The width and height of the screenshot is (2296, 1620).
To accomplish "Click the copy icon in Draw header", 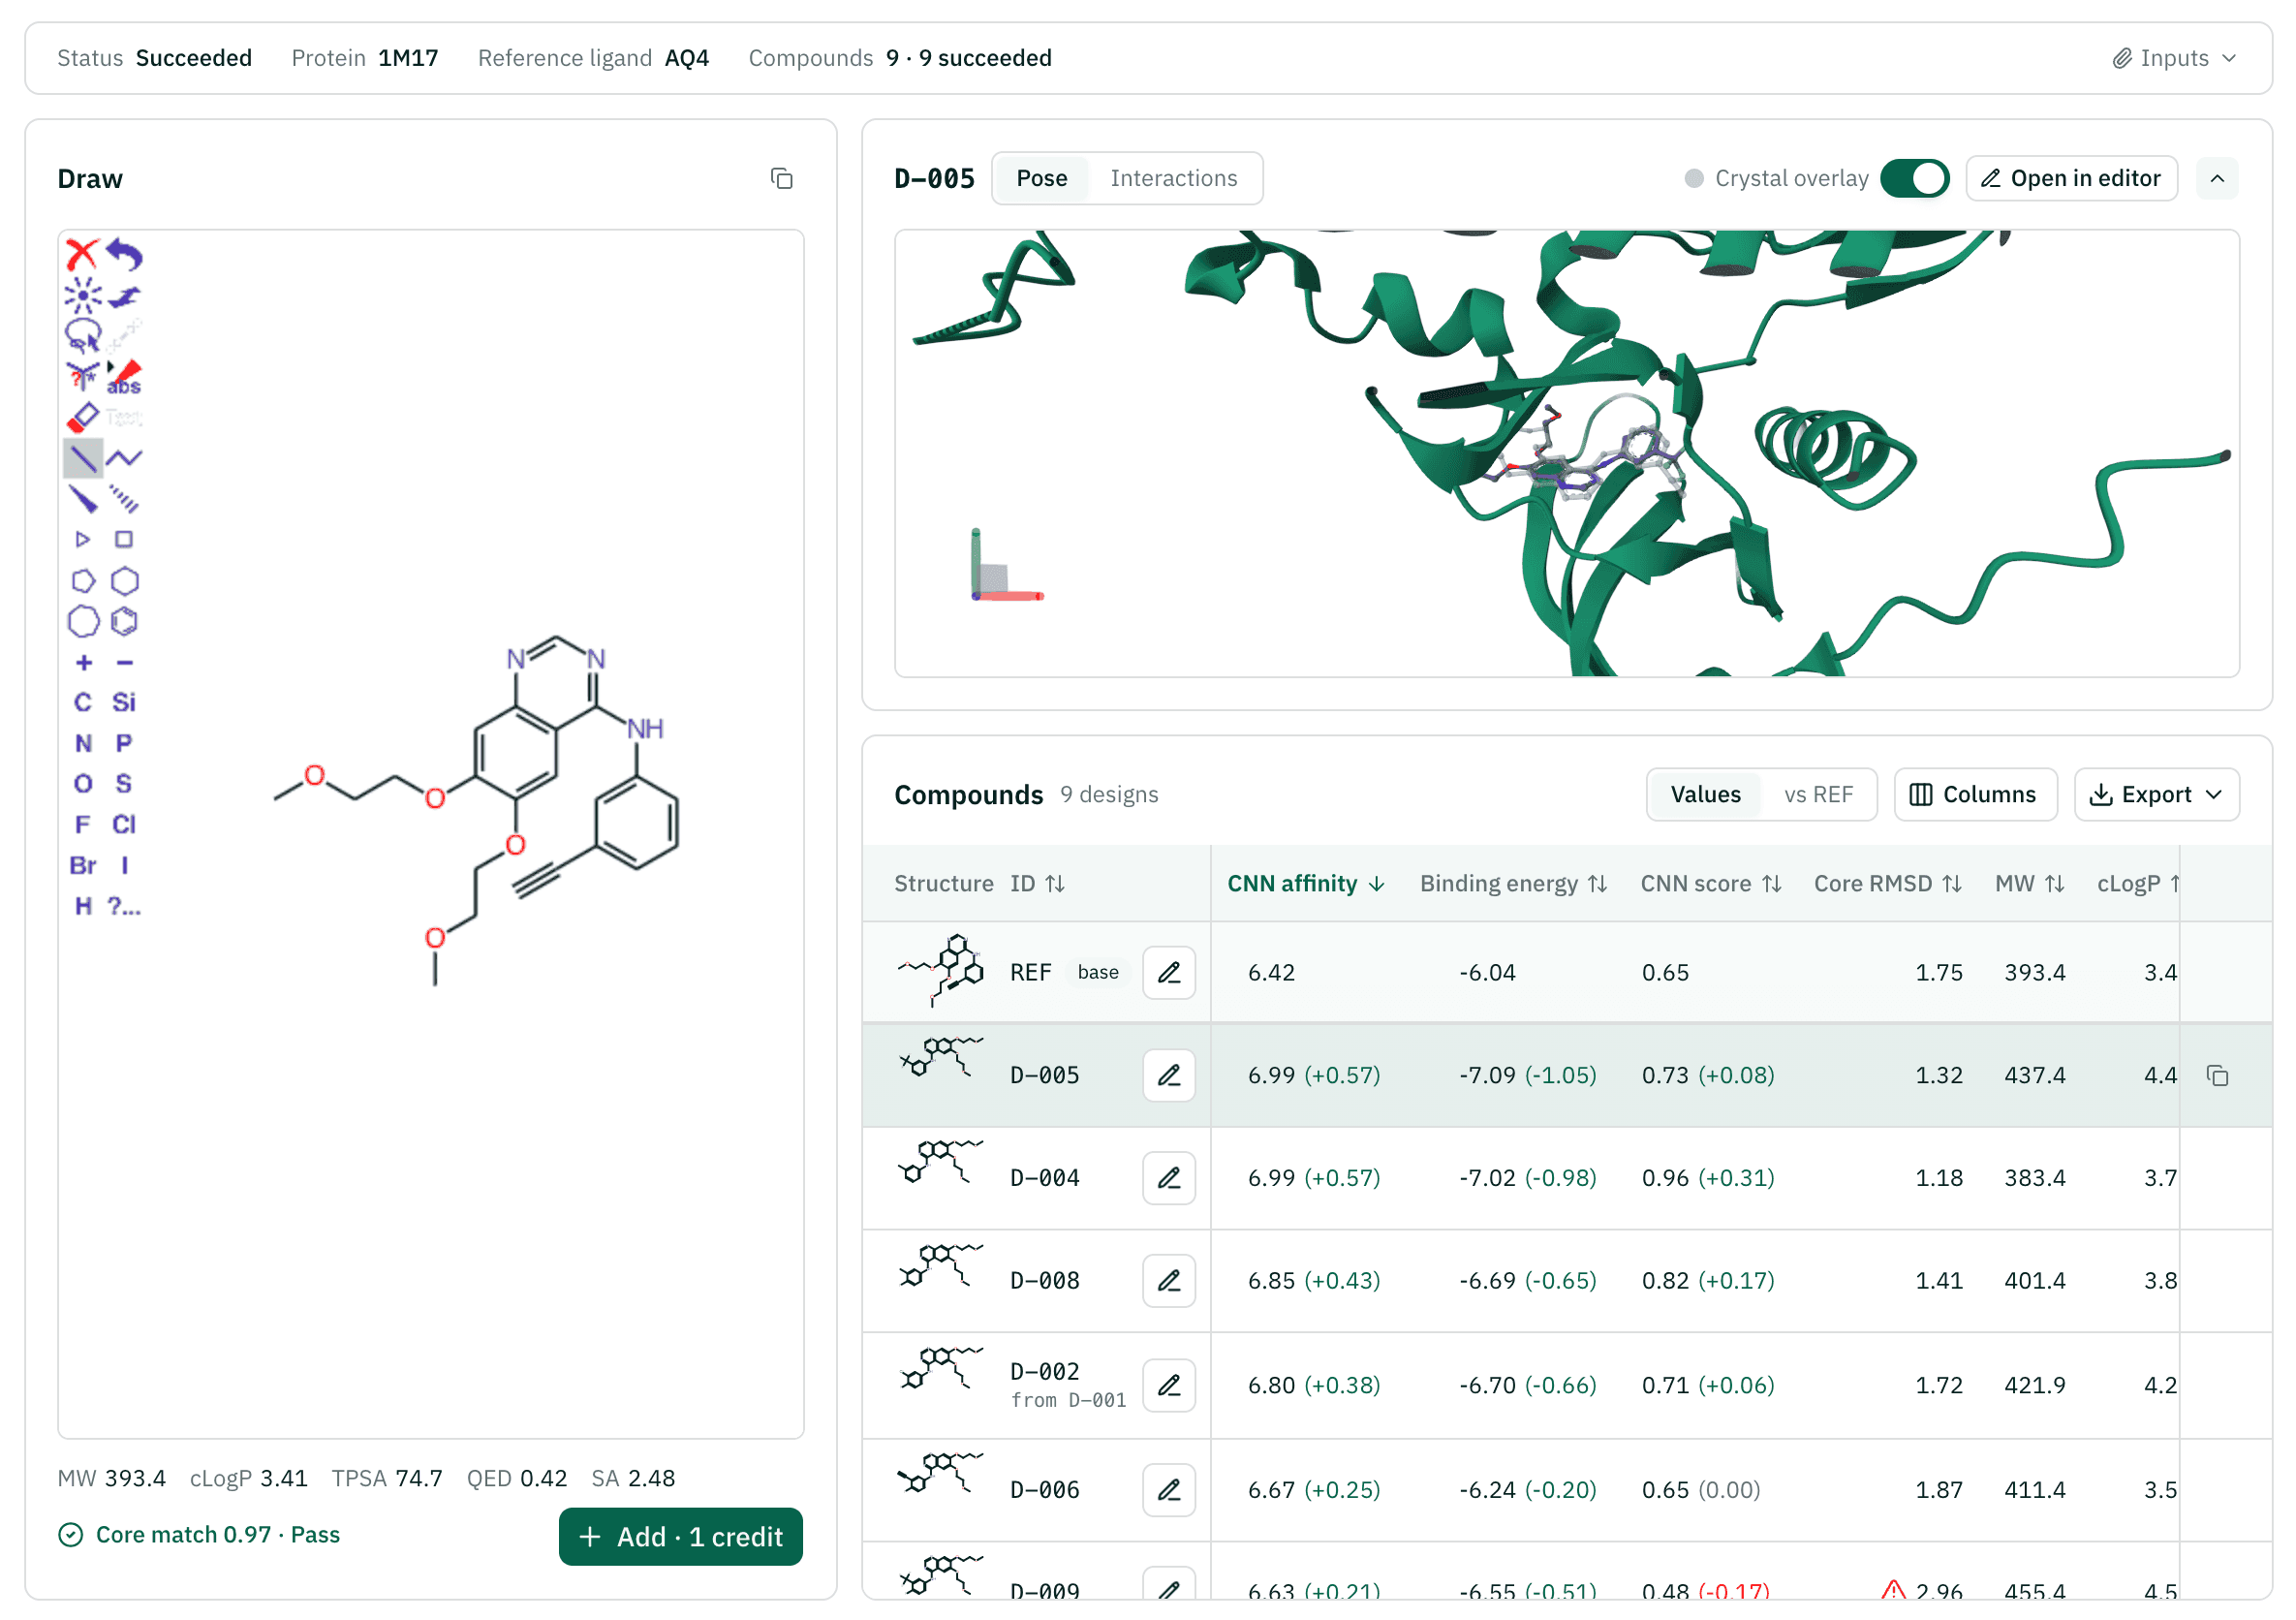I will (x=782, y=179).
